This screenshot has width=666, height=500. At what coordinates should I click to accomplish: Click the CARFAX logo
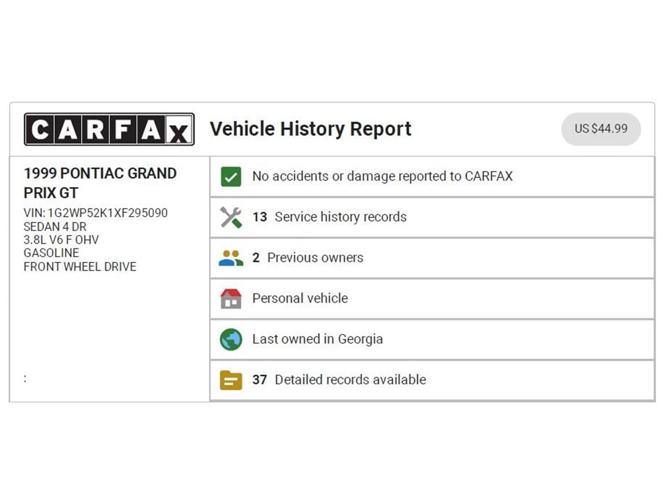pos(109,130)
